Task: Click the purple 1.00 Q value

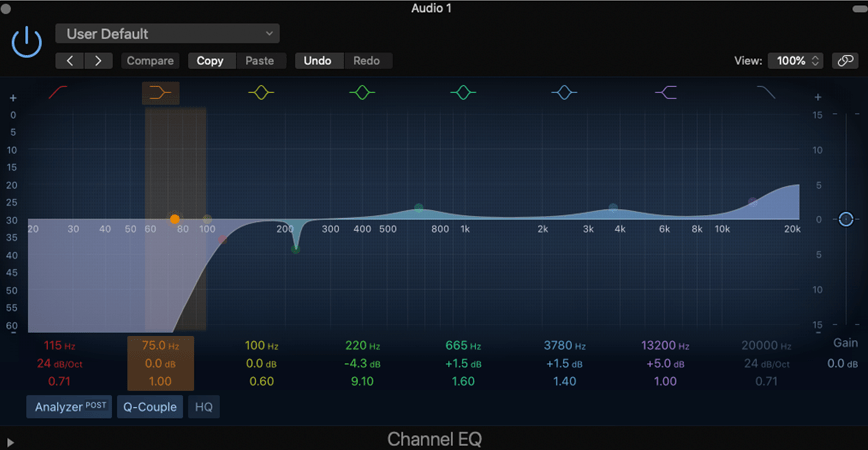Action: 665,381
